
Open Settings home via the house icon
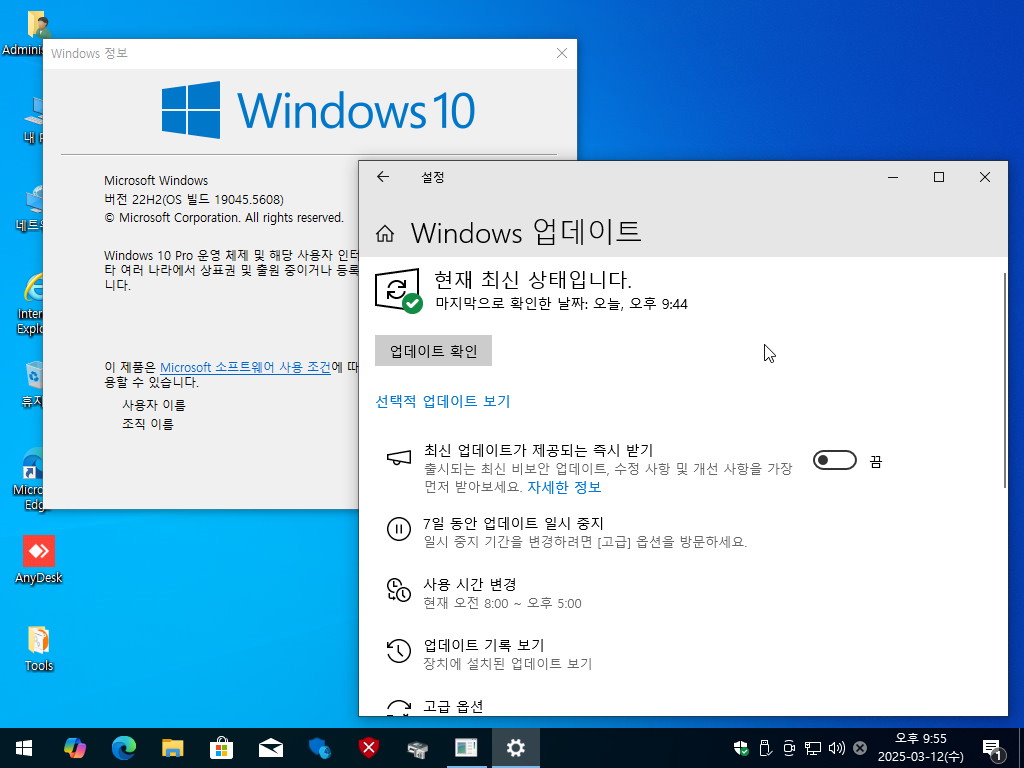pyautogui.click(x=385, y=233)
